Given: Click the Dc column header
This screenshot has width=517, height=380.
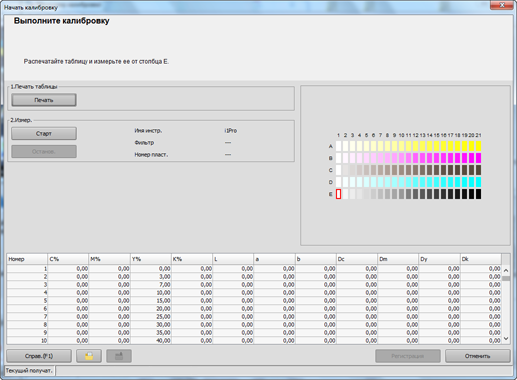Looking at the screenshot, I should click(357, 259).
